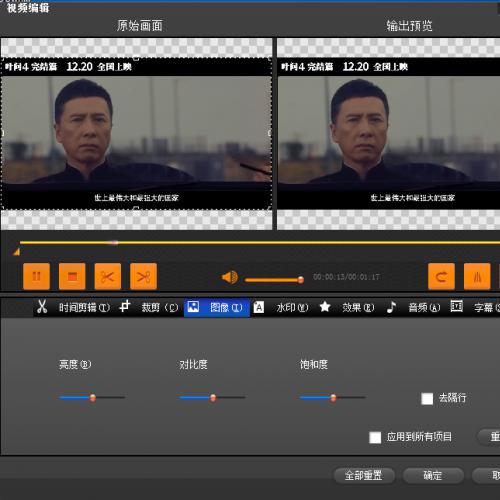The height and width of the screenshot is (500, 500).
Task: Click the music note audio icon
Action: click(392, 307)
